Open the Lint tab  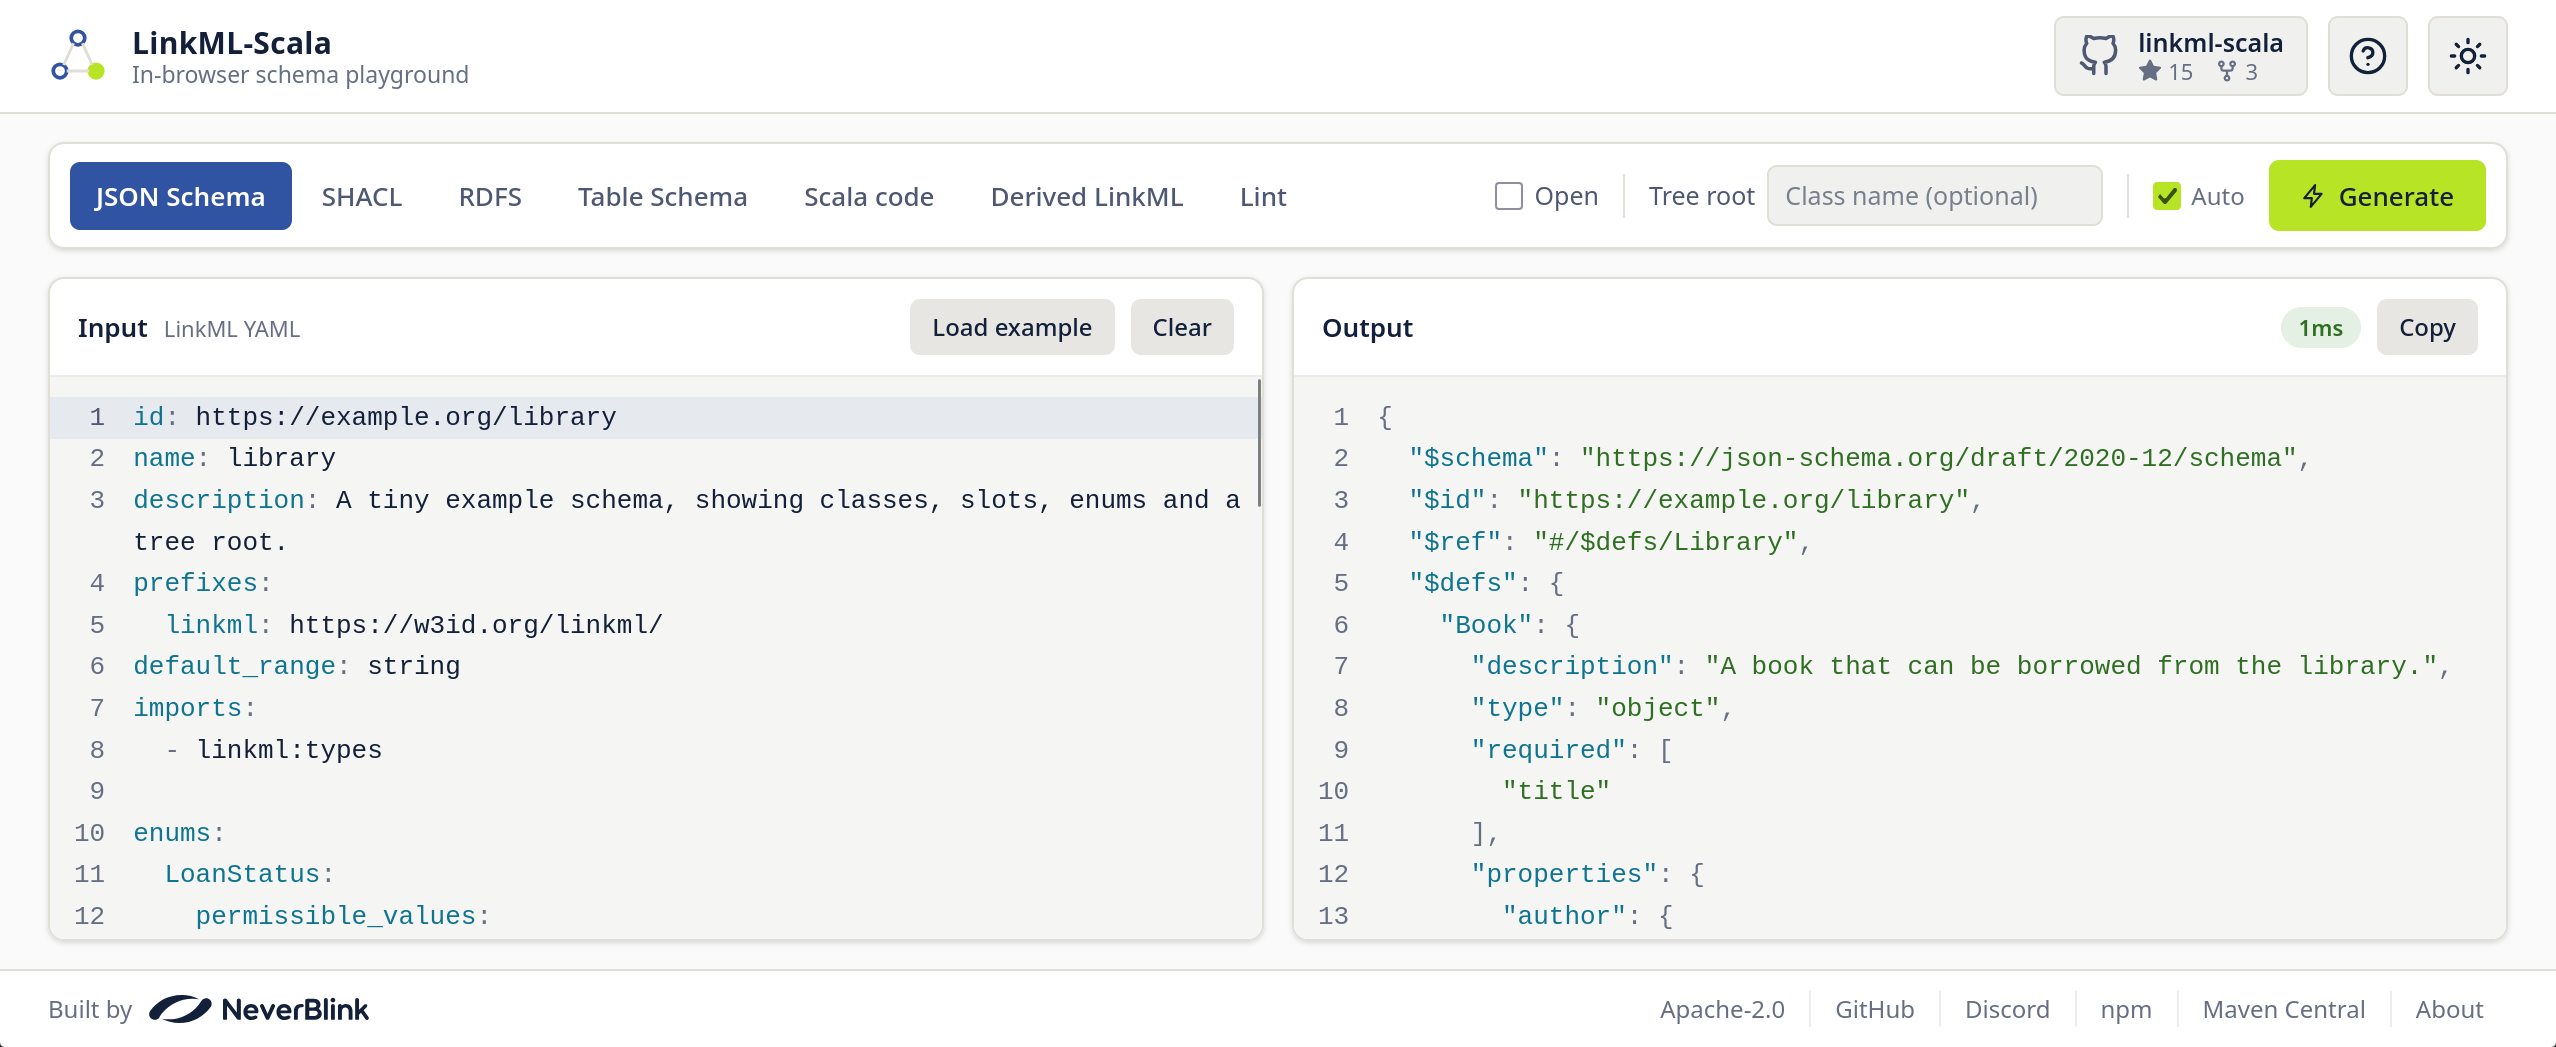coord(1263,196)
